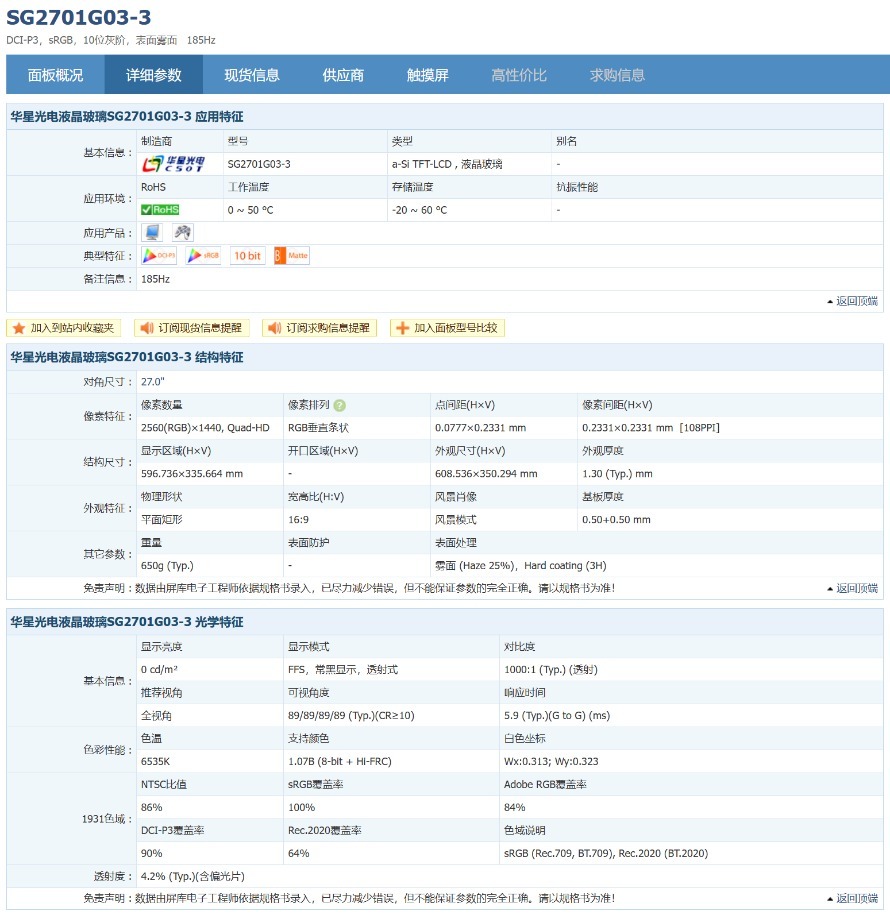
Task: Click aspect ratio value 16:9
Action: [298, 519]
